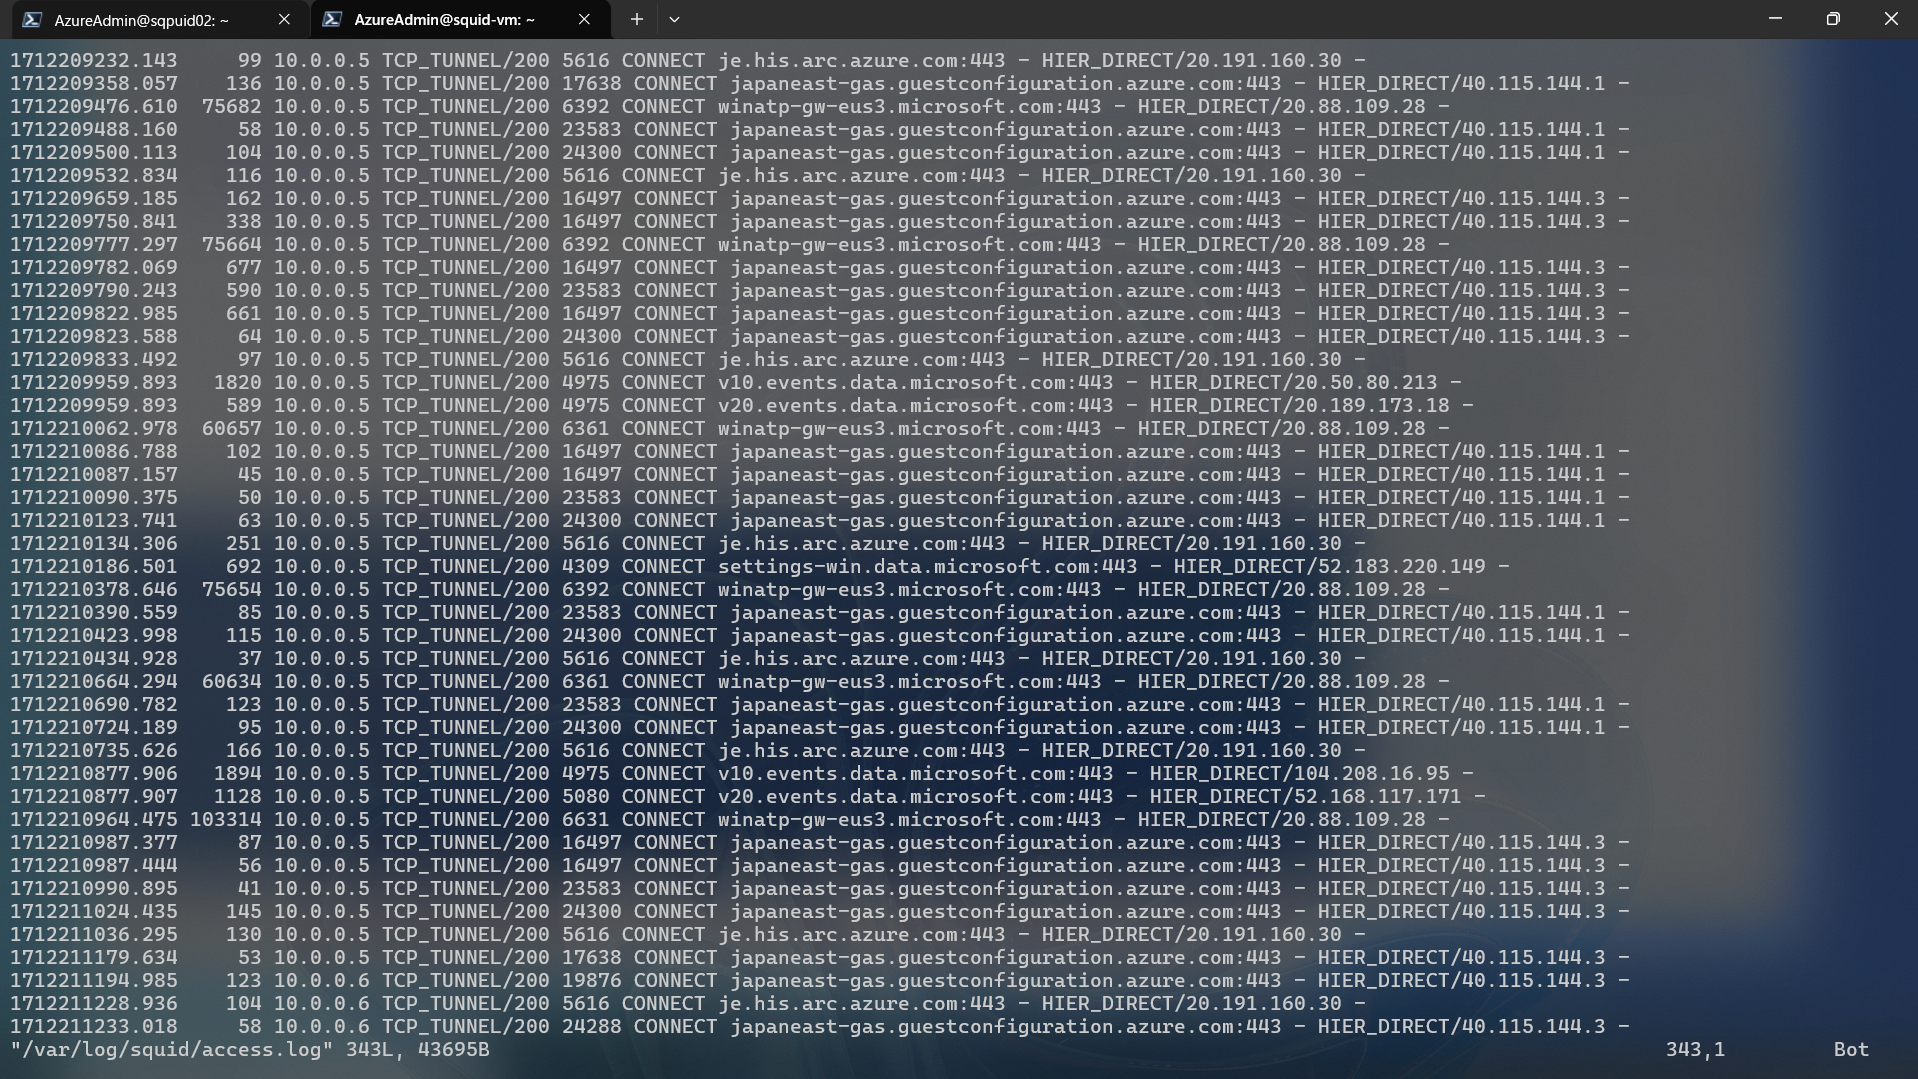1918x1079 pixels.
Task: Click timestamp 1712210990.895
Action: (x=94, y=889)
